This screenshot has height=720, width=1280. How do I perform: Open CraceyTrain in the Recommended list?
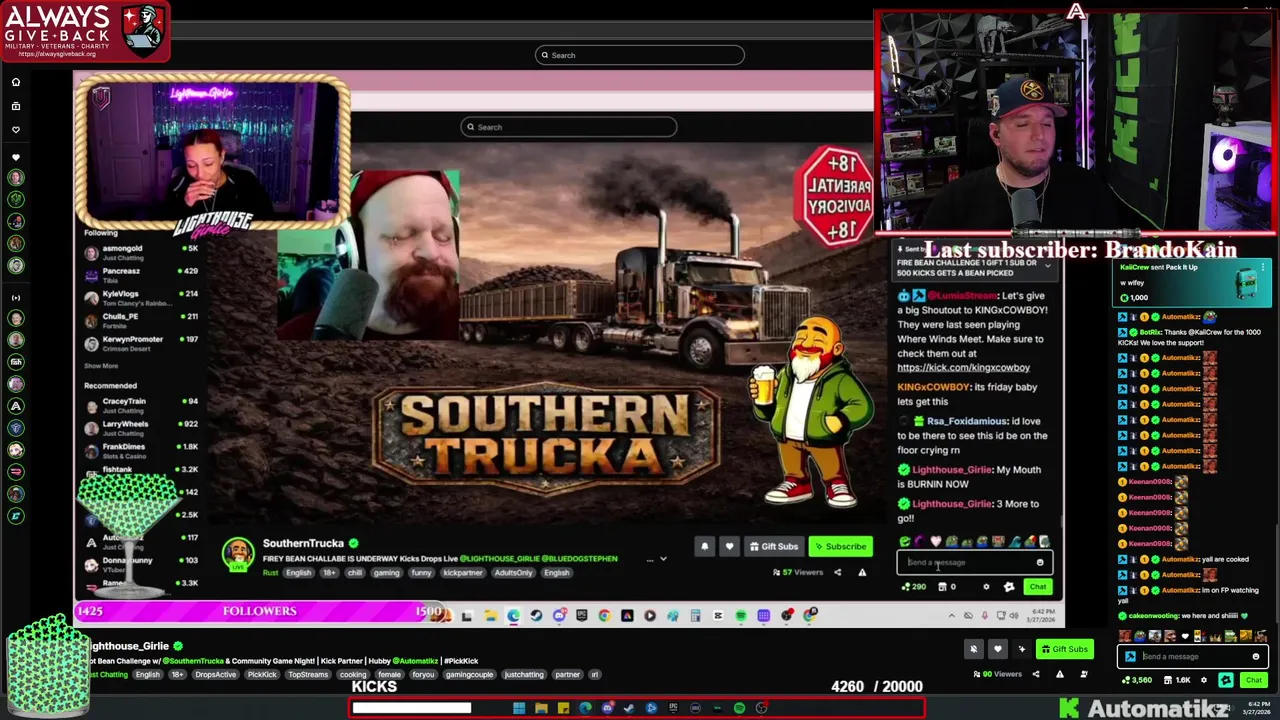coord(142,405)
